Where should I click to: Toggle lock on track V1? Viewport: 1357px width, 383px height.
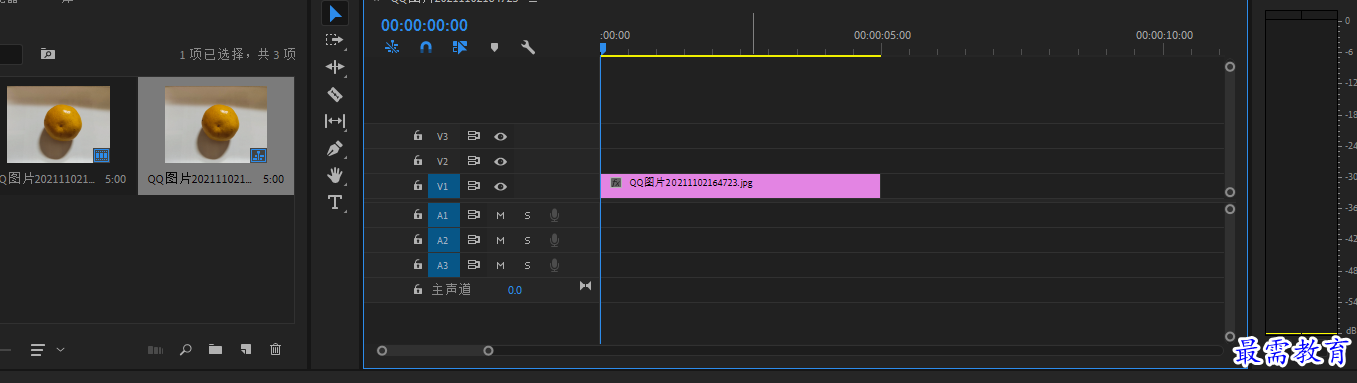pos(418,186)
